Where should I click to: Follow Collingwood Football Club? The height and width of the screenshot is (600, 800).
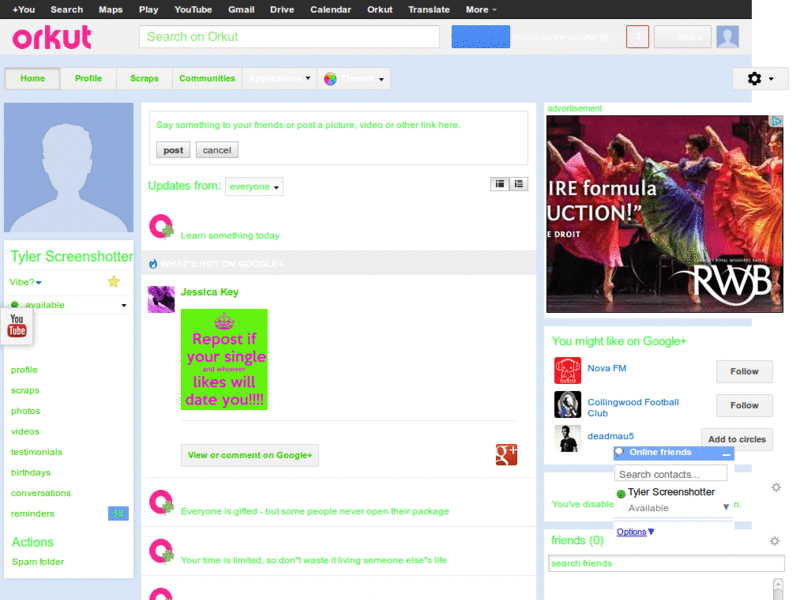744,406
